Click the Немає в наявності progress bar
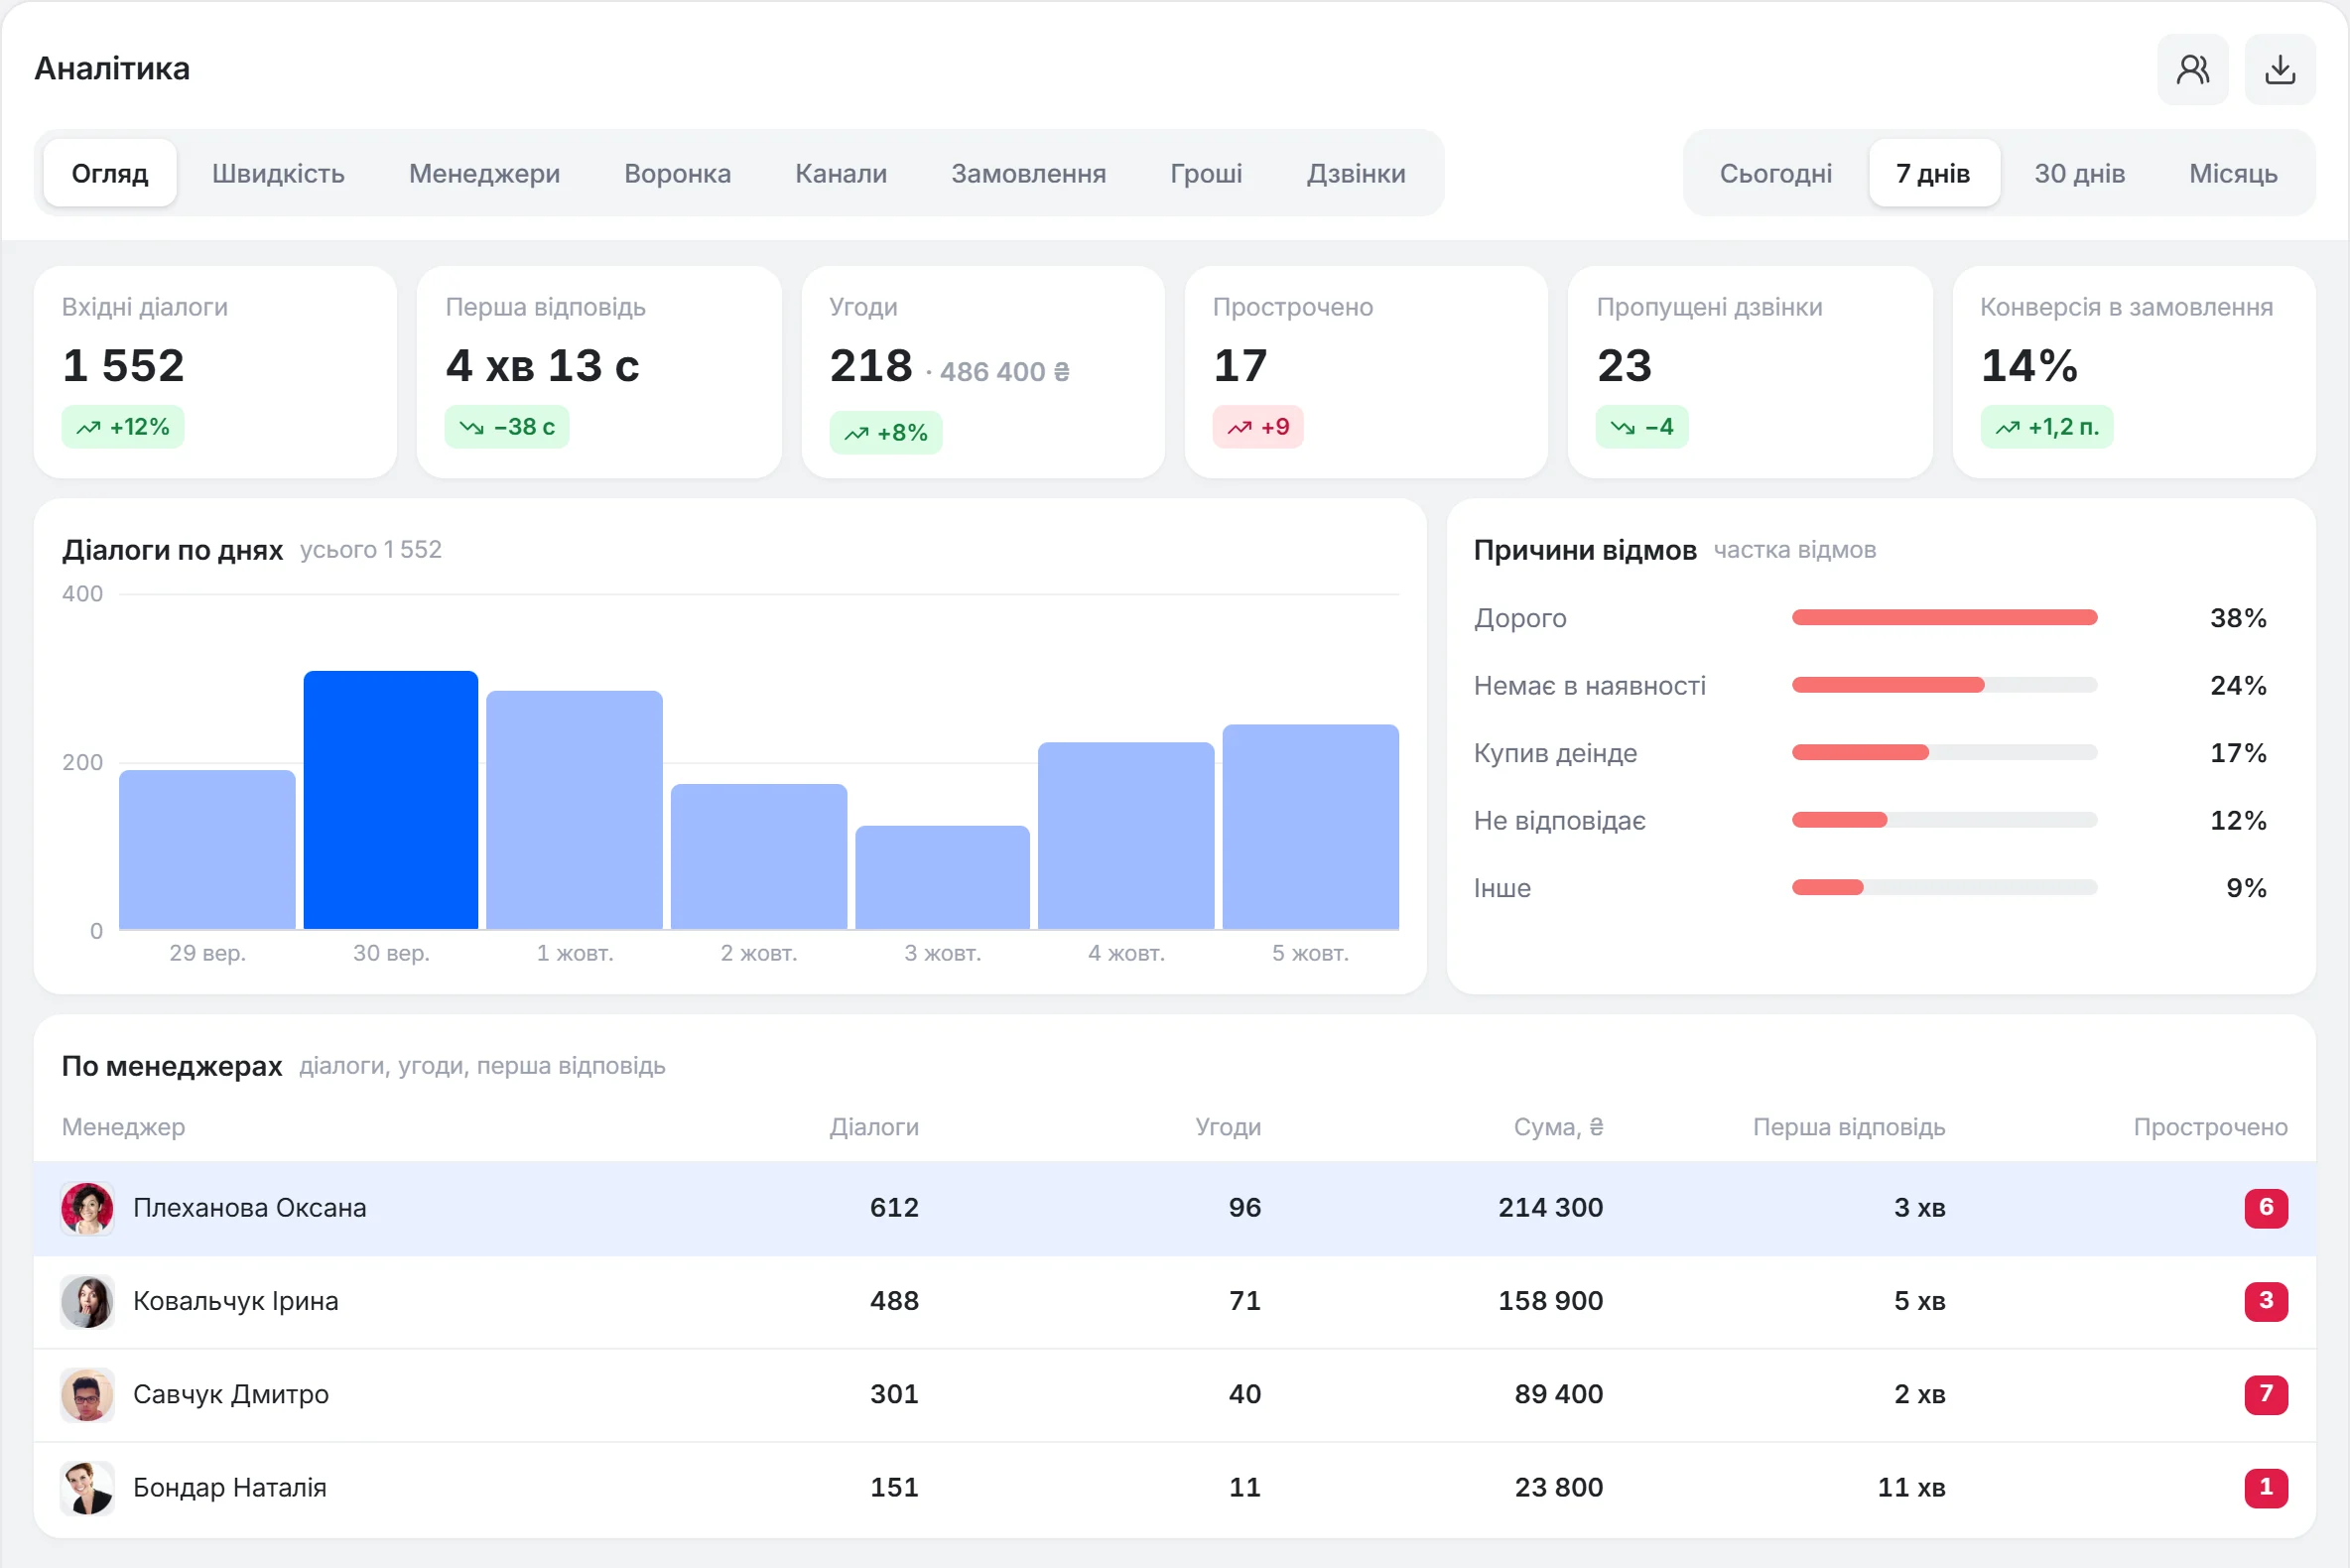This screenshot has height=1568, width=2350. tap(1944, 685)
